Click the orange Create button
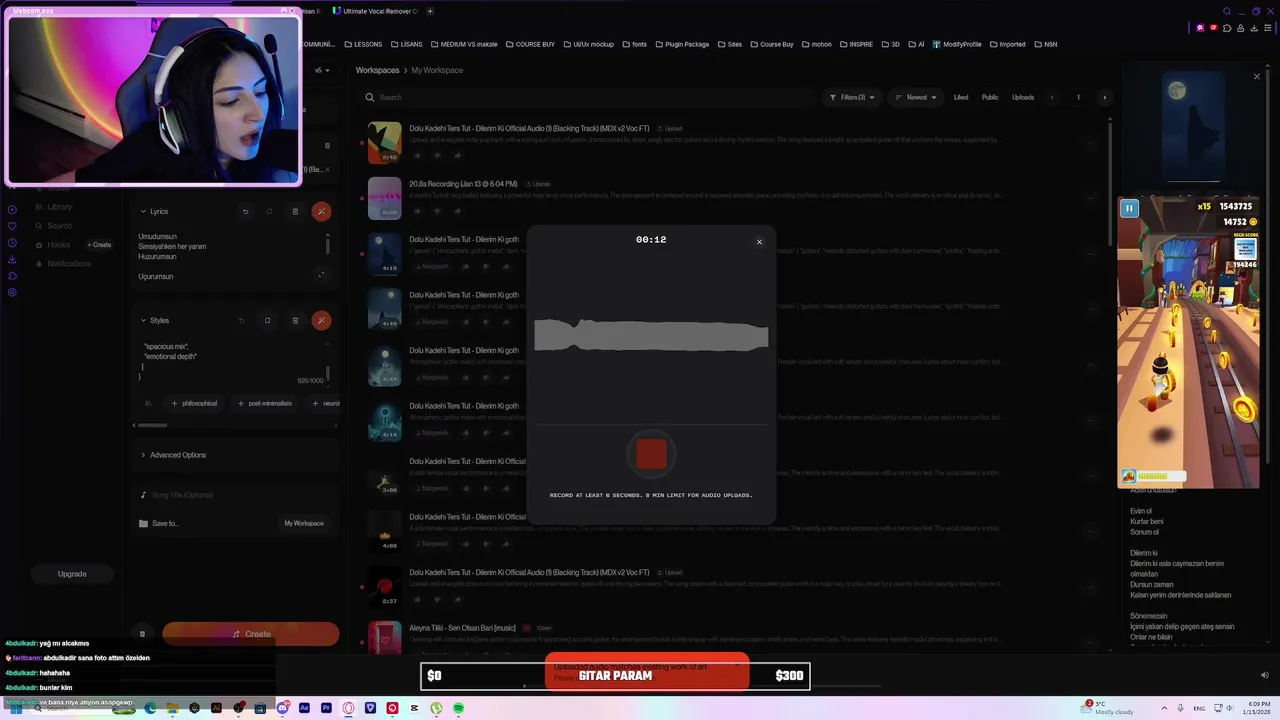The height and width of the screenshot is (720, 1280). (x=251, y=634)
